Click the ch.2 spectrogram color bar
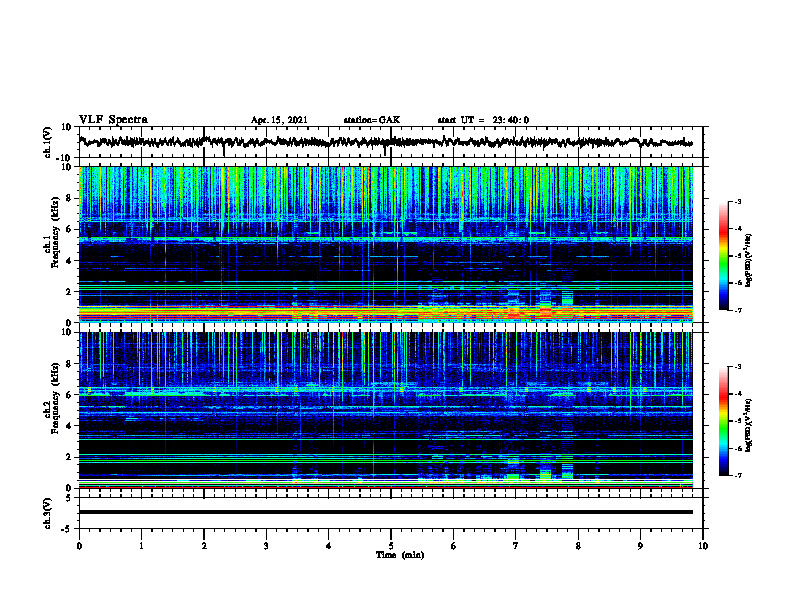 click(723, 421)
